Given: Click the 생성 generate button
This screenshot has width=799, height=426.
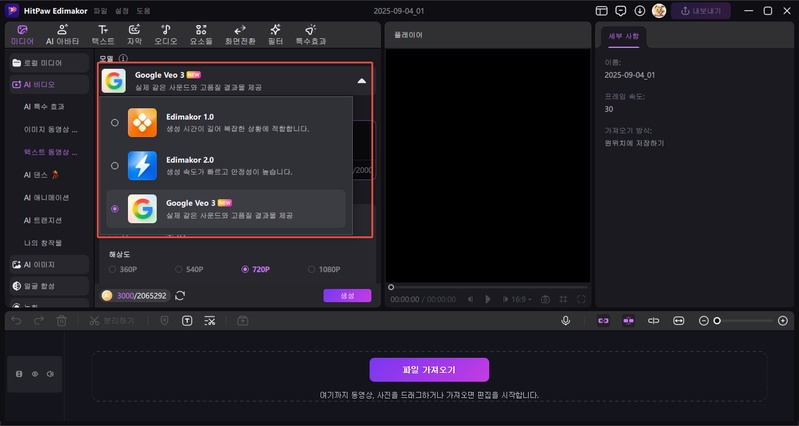Looking at the screenshot, I should (347, 296).
